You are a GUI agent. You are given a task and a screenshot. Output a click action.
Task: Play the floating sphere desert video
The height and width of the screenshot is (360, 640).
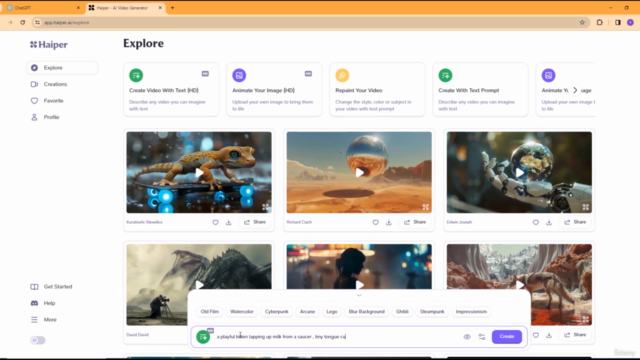point(359,172)
